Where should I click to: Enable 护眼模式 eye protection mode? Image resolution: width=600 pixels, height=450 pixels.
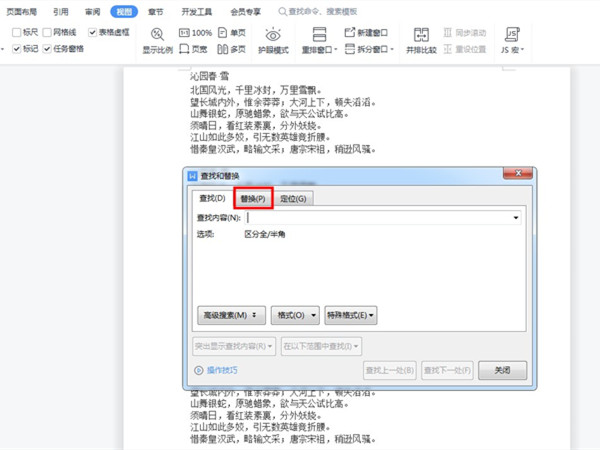point(273,40)
